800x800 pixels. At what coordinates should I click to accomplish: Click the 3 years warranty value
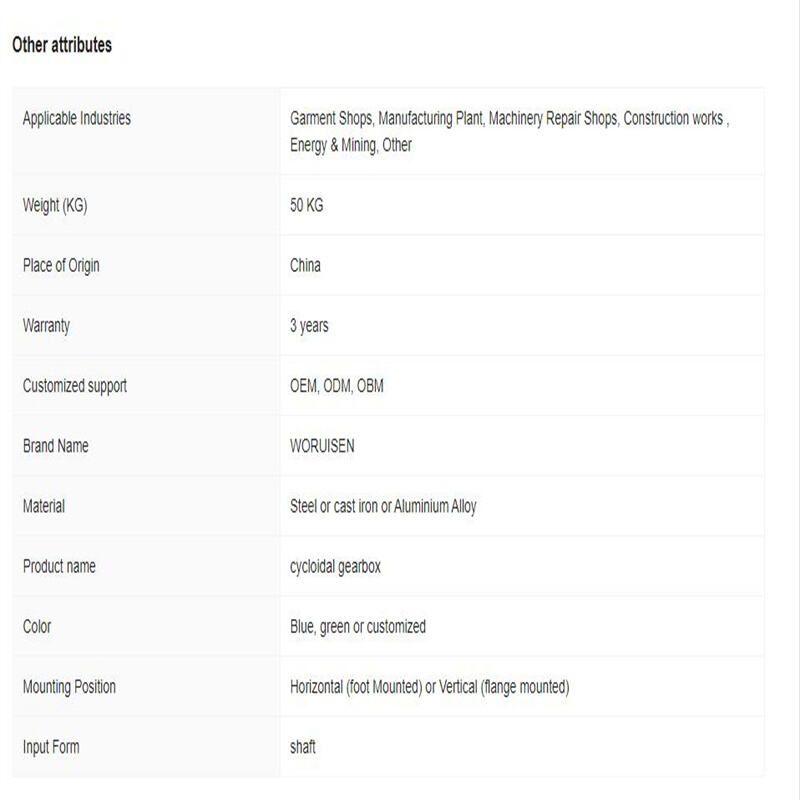[x=309, y=326]
